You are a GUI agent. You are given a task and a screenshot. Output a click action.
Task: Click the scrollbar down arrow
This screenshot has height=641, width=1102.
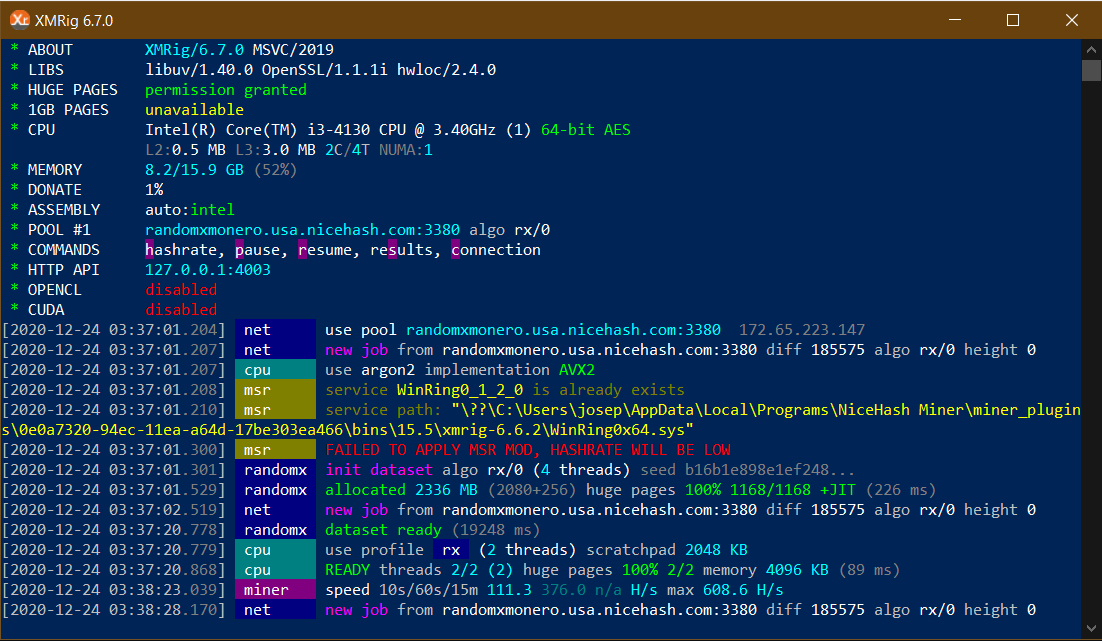click(1091, 628)
